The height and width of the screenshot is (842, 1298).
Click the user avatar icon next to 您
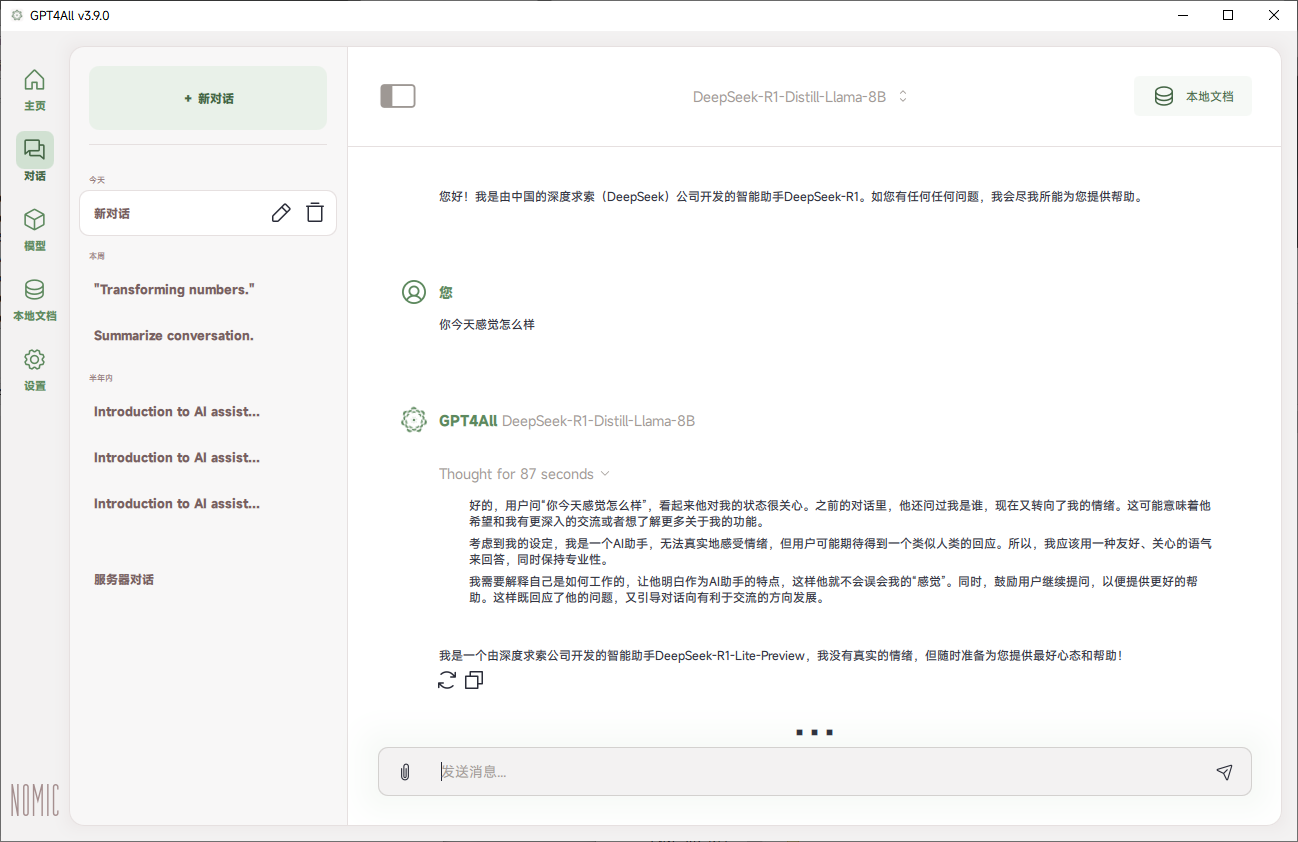[414, 292]
